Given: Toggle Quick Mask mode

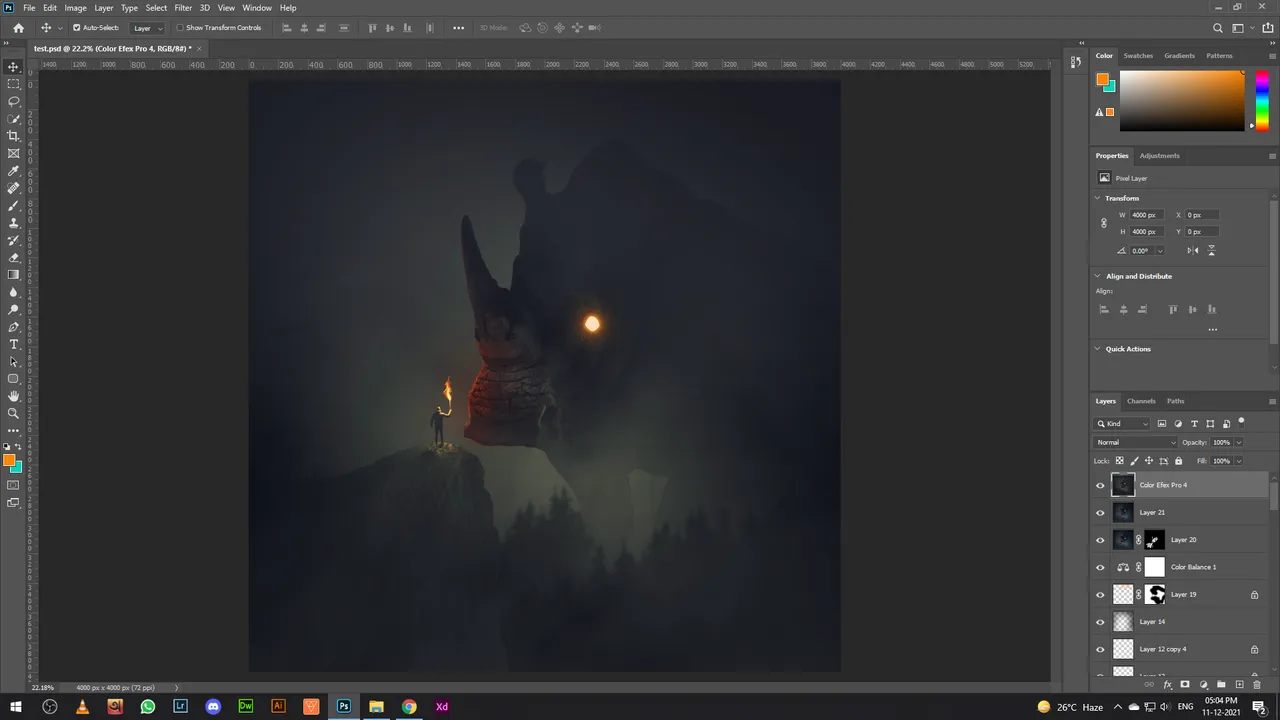Looking at the screenshot, I should coord(13,485).
